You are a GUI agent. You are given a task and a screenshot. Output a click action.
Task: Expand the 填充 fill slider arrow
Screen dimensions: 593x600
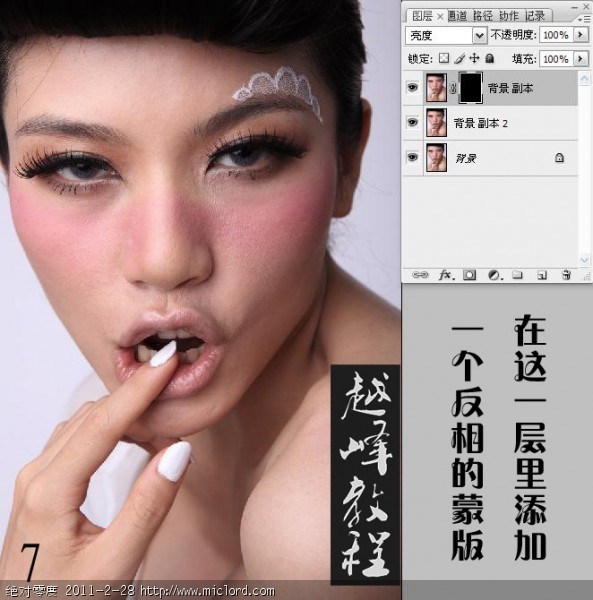581,59
